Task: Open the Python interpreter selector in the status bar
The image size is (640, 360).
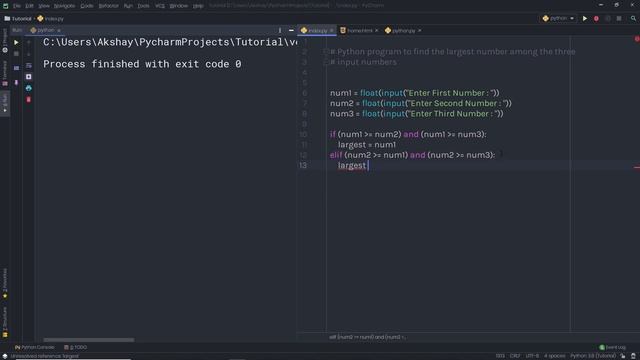Action: point(593,356)
